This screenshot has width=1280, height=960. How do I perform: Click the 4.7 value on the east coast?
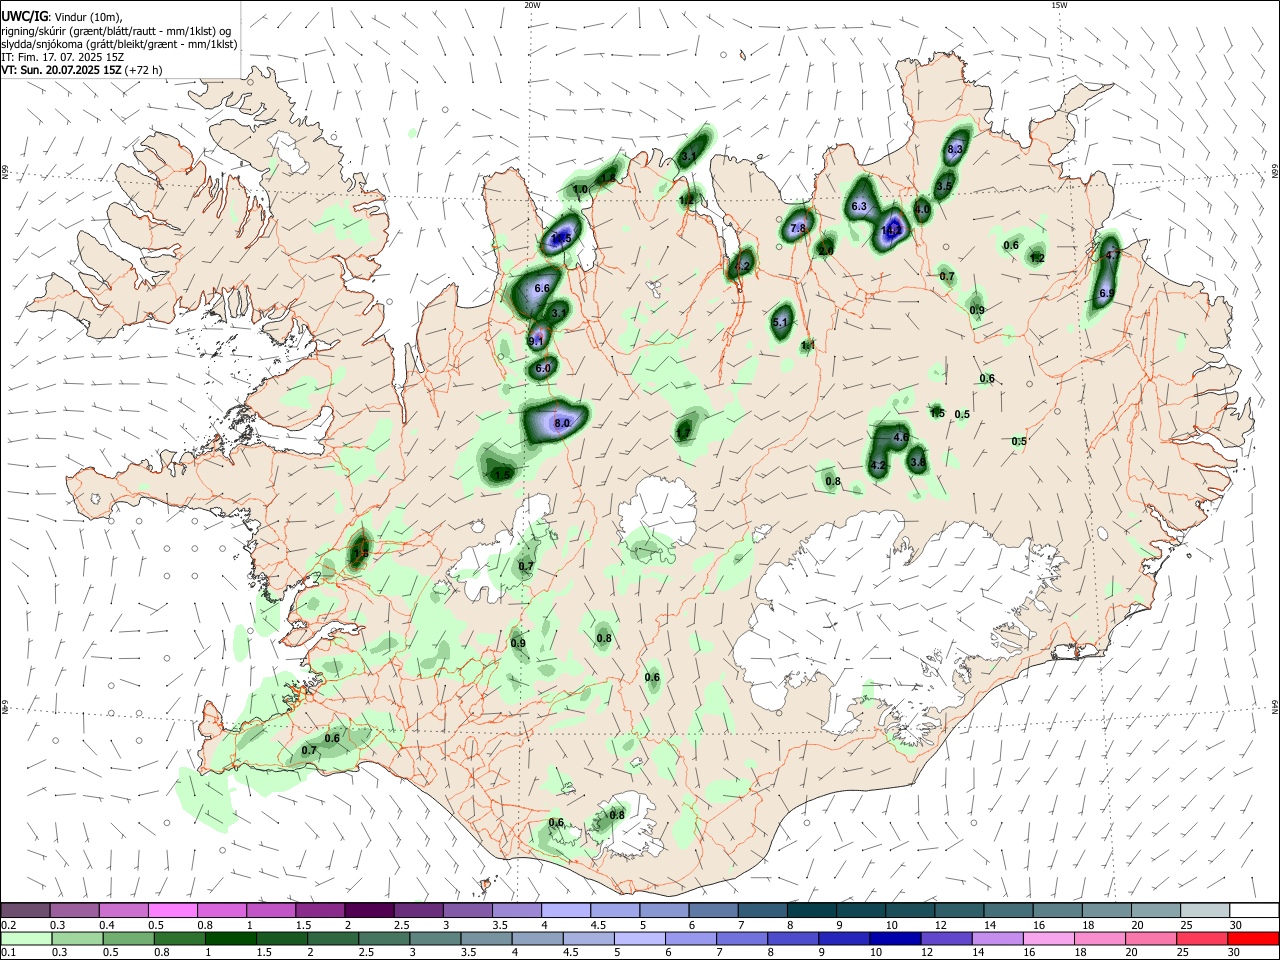[x=1112, y=255]
